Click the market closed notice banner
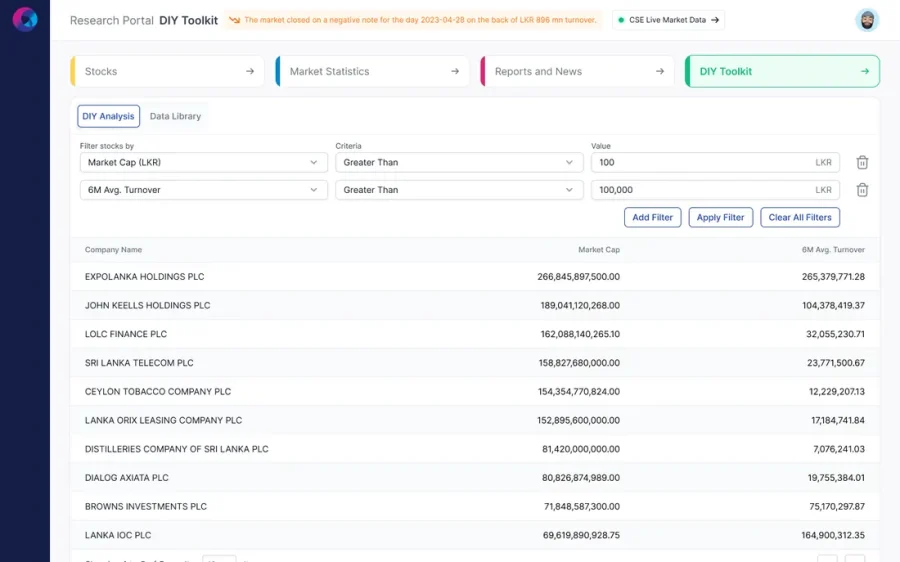The height and width of the screenshot is (562, 900). click(413, 20)
